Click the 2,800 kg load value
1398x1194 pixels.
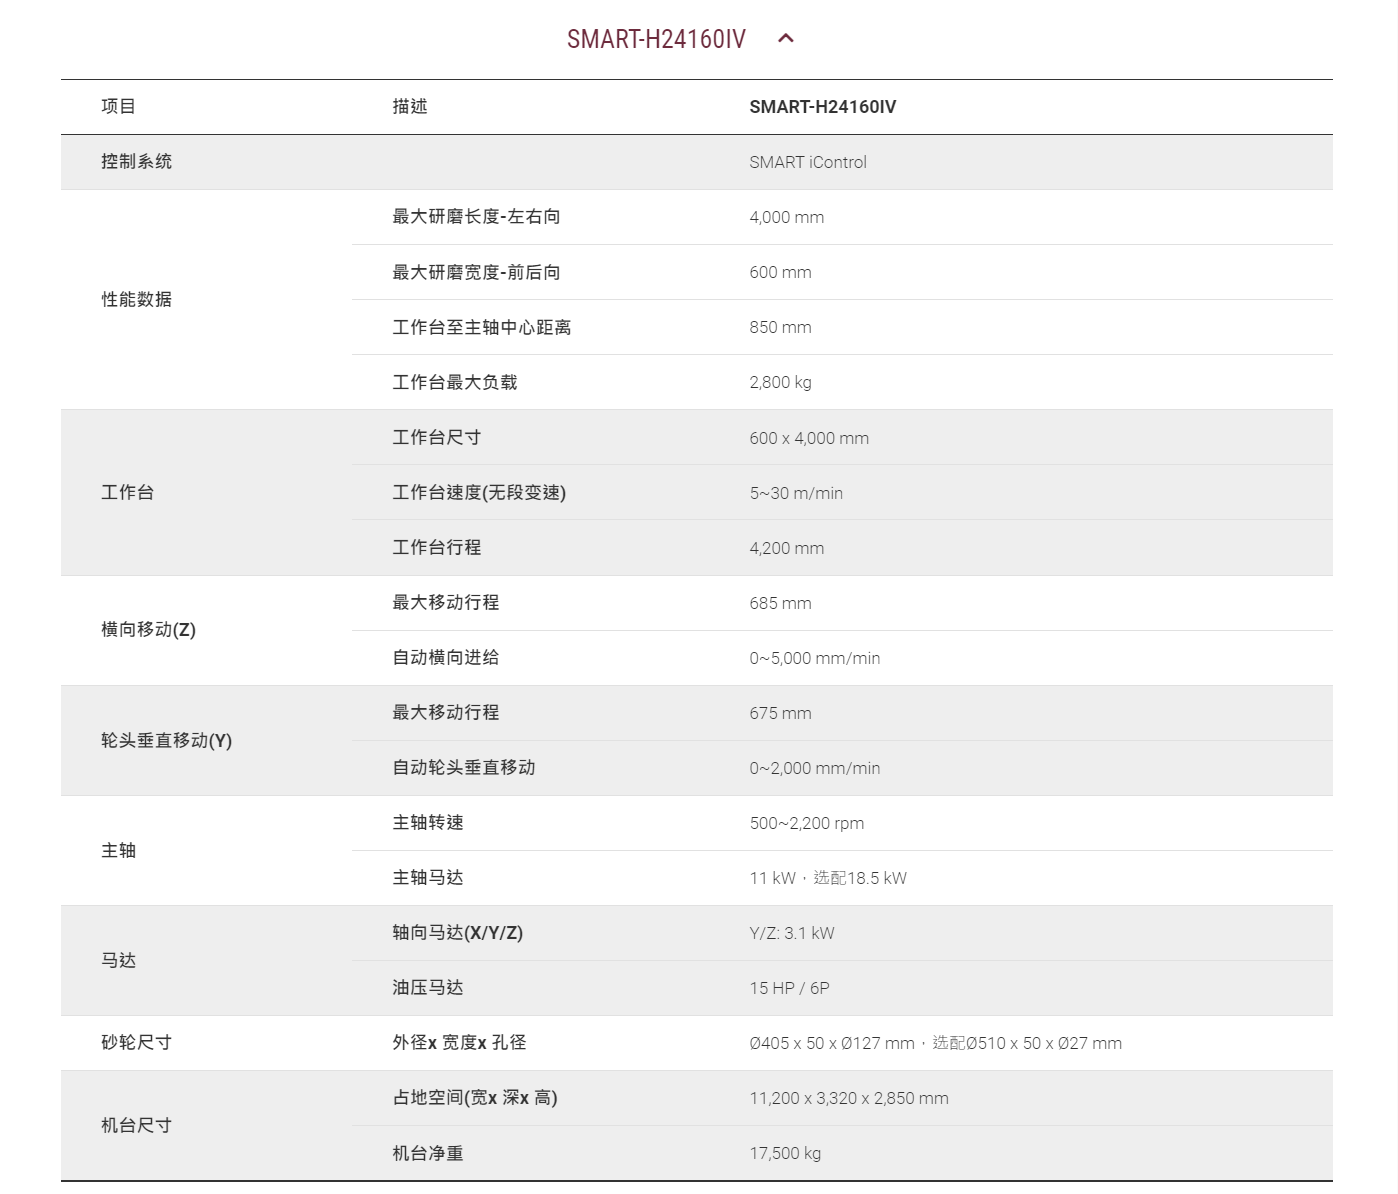[x=780, y=382]
